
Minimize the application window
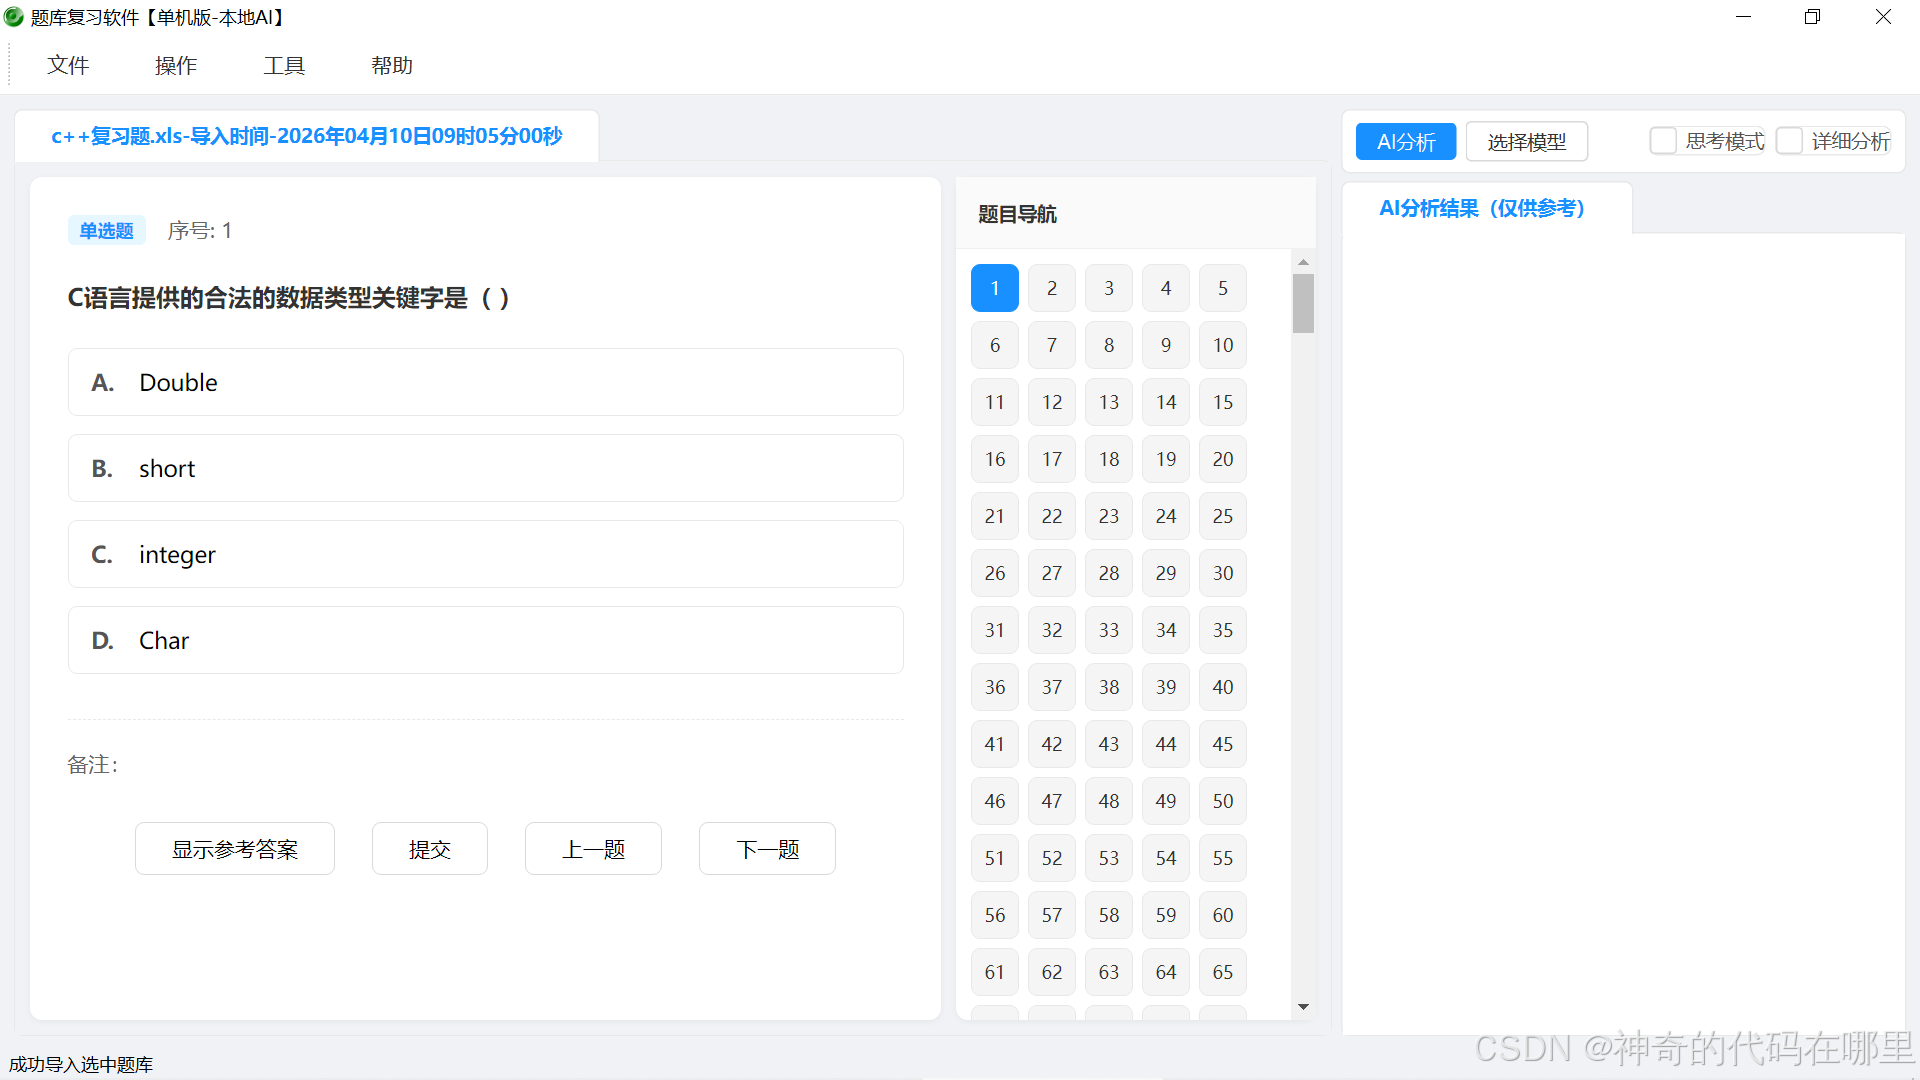point(1743,17)
